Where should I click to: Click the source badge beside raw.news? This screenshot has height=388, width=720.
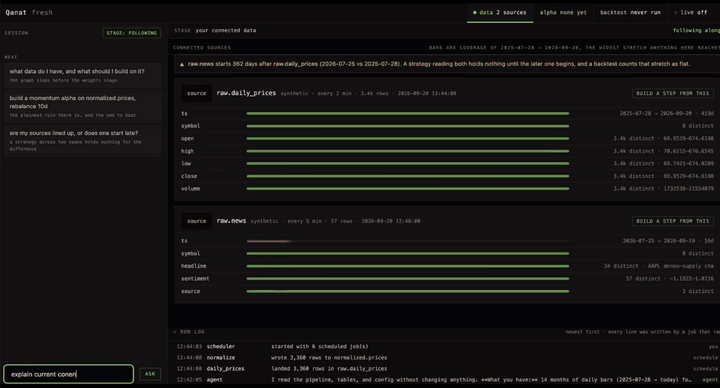[197, 221]
